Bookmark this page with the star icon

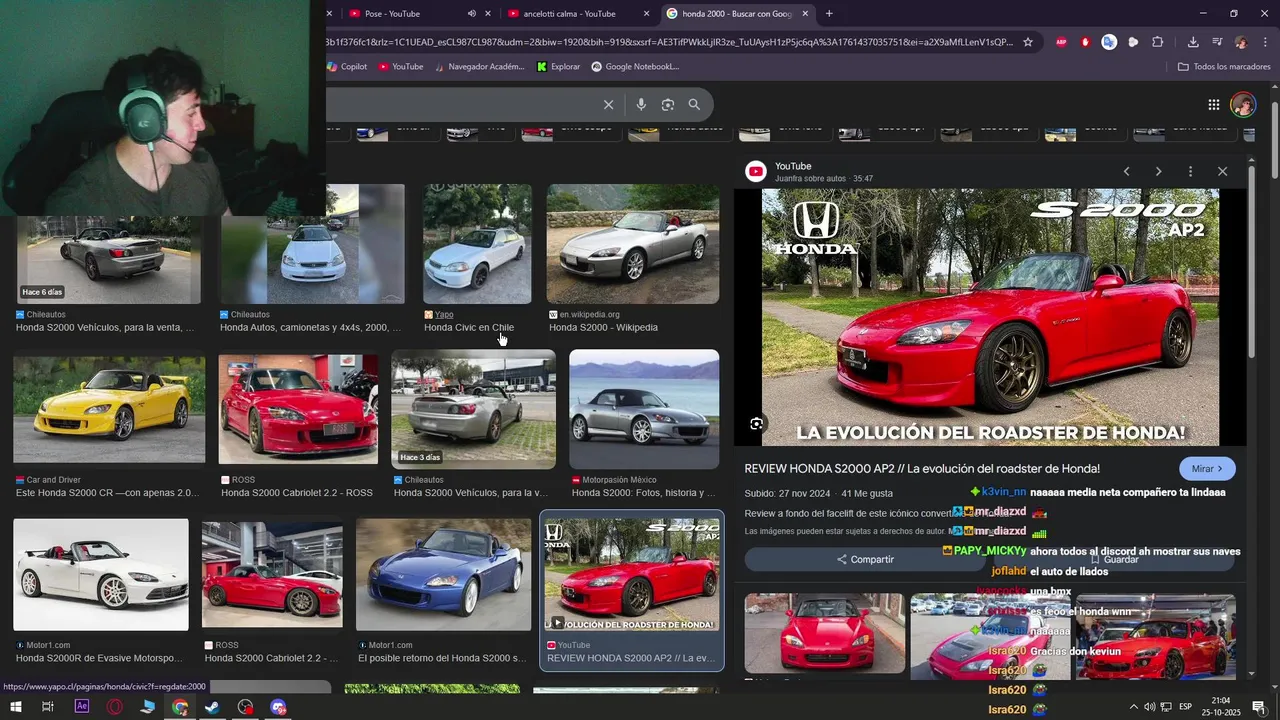tap(1027, 42)
